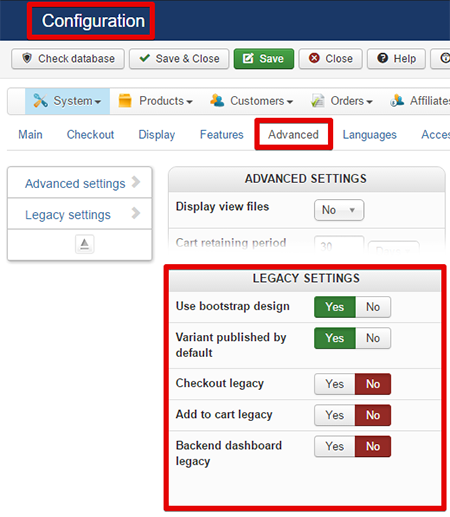The height and width of the screenshot is (517, 450).
Task: Open the cart retaining period Days dropdown
Action: click(x=393, y=248)
